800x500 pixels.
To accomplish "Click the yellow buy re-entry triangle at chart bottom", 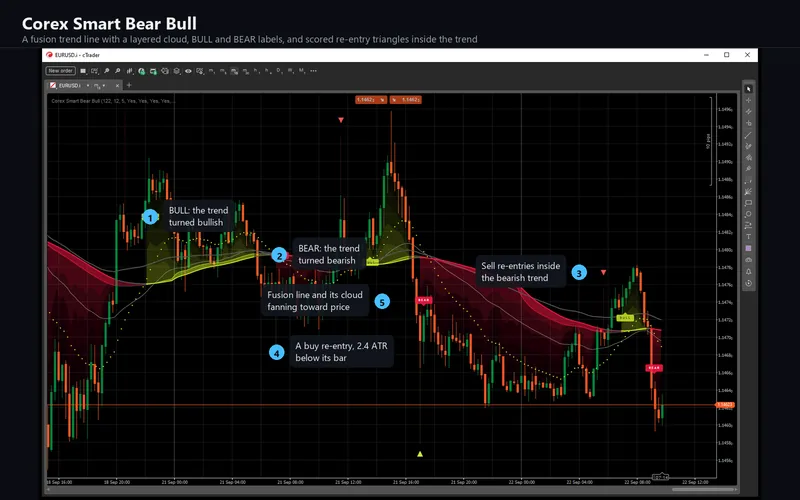I will pos(420,454).
